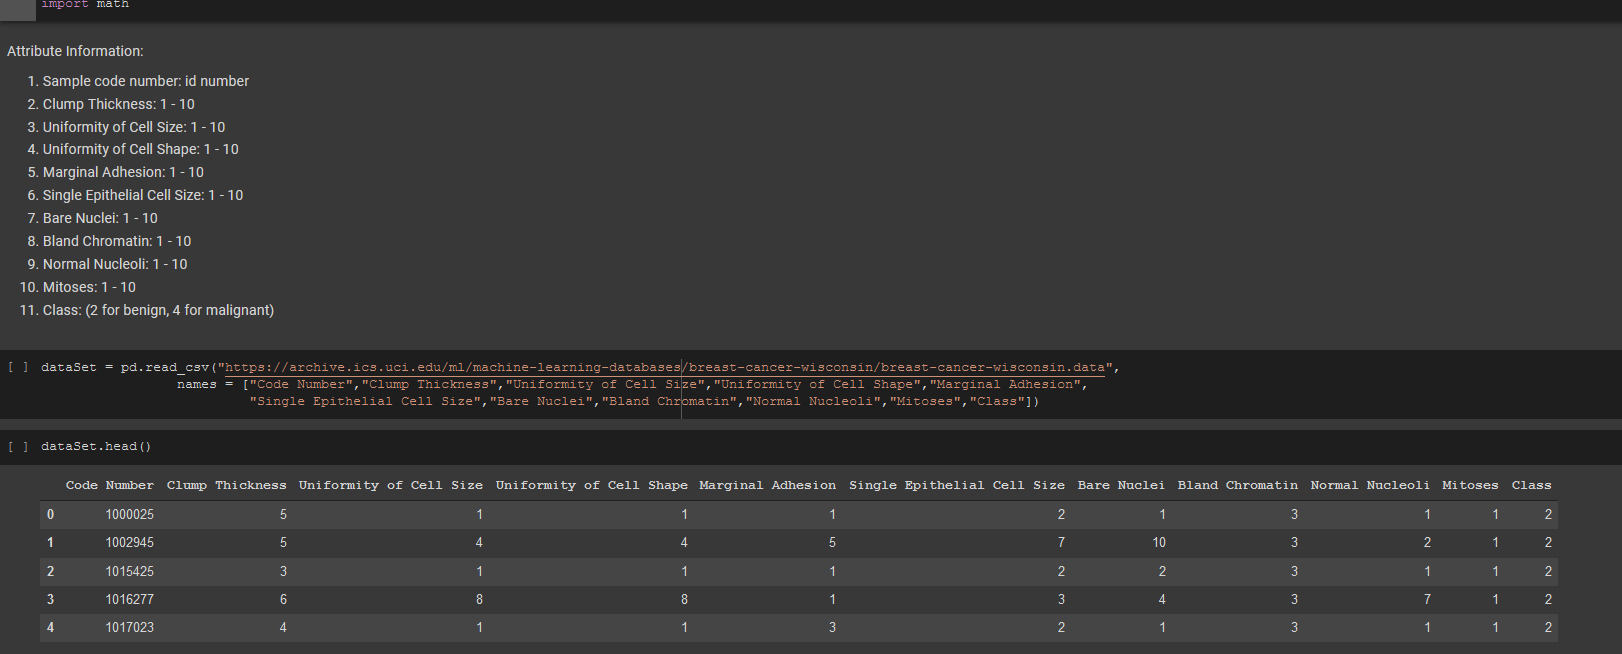Select 'Bland Chromatin: 1 - 10' list item

117,241
